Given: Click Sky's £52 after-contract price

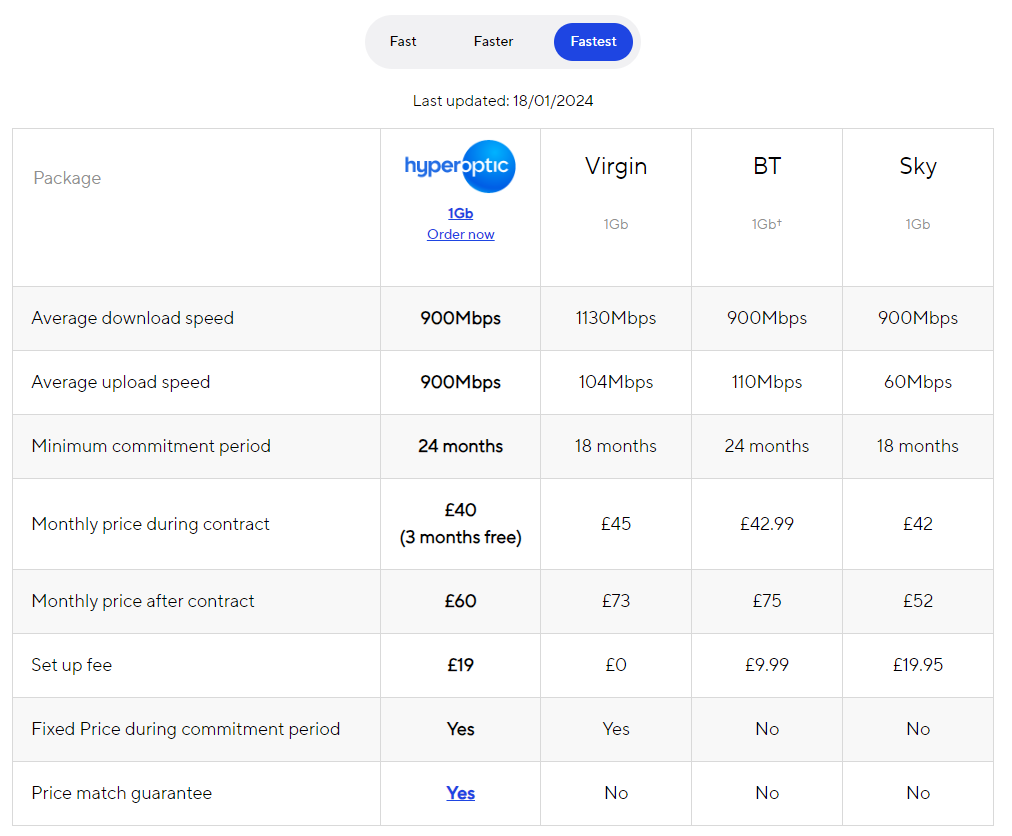Looking at the screenshot, I should pos(918,600).
